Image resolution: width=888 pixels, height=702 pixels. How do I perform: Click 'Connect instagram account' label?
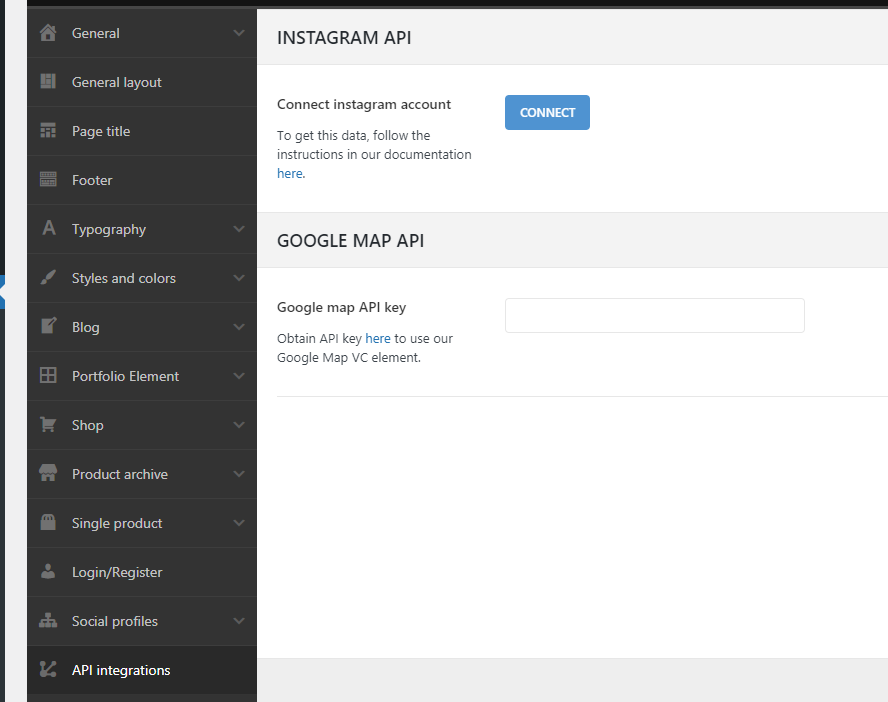pyautogui.click(x=364, y=104)
